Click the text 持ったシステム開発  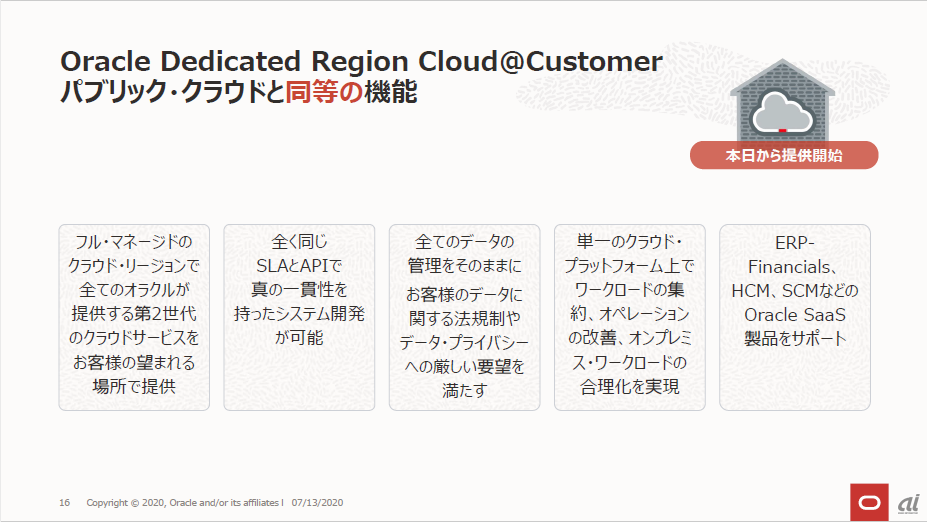click(299, 313)
